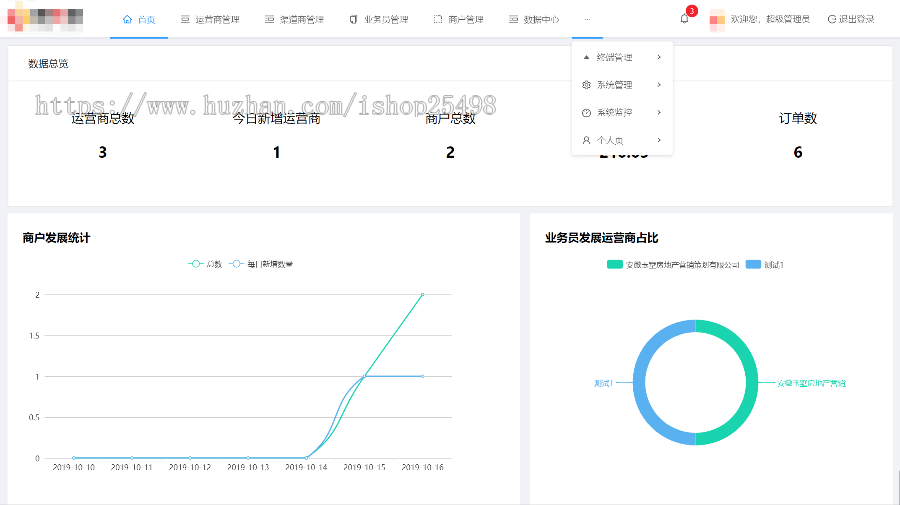Click the 商户总数 label
Image resolution: width=900 pixels, height=505 pixels.
pyautogui.click(x=451, y=119)
